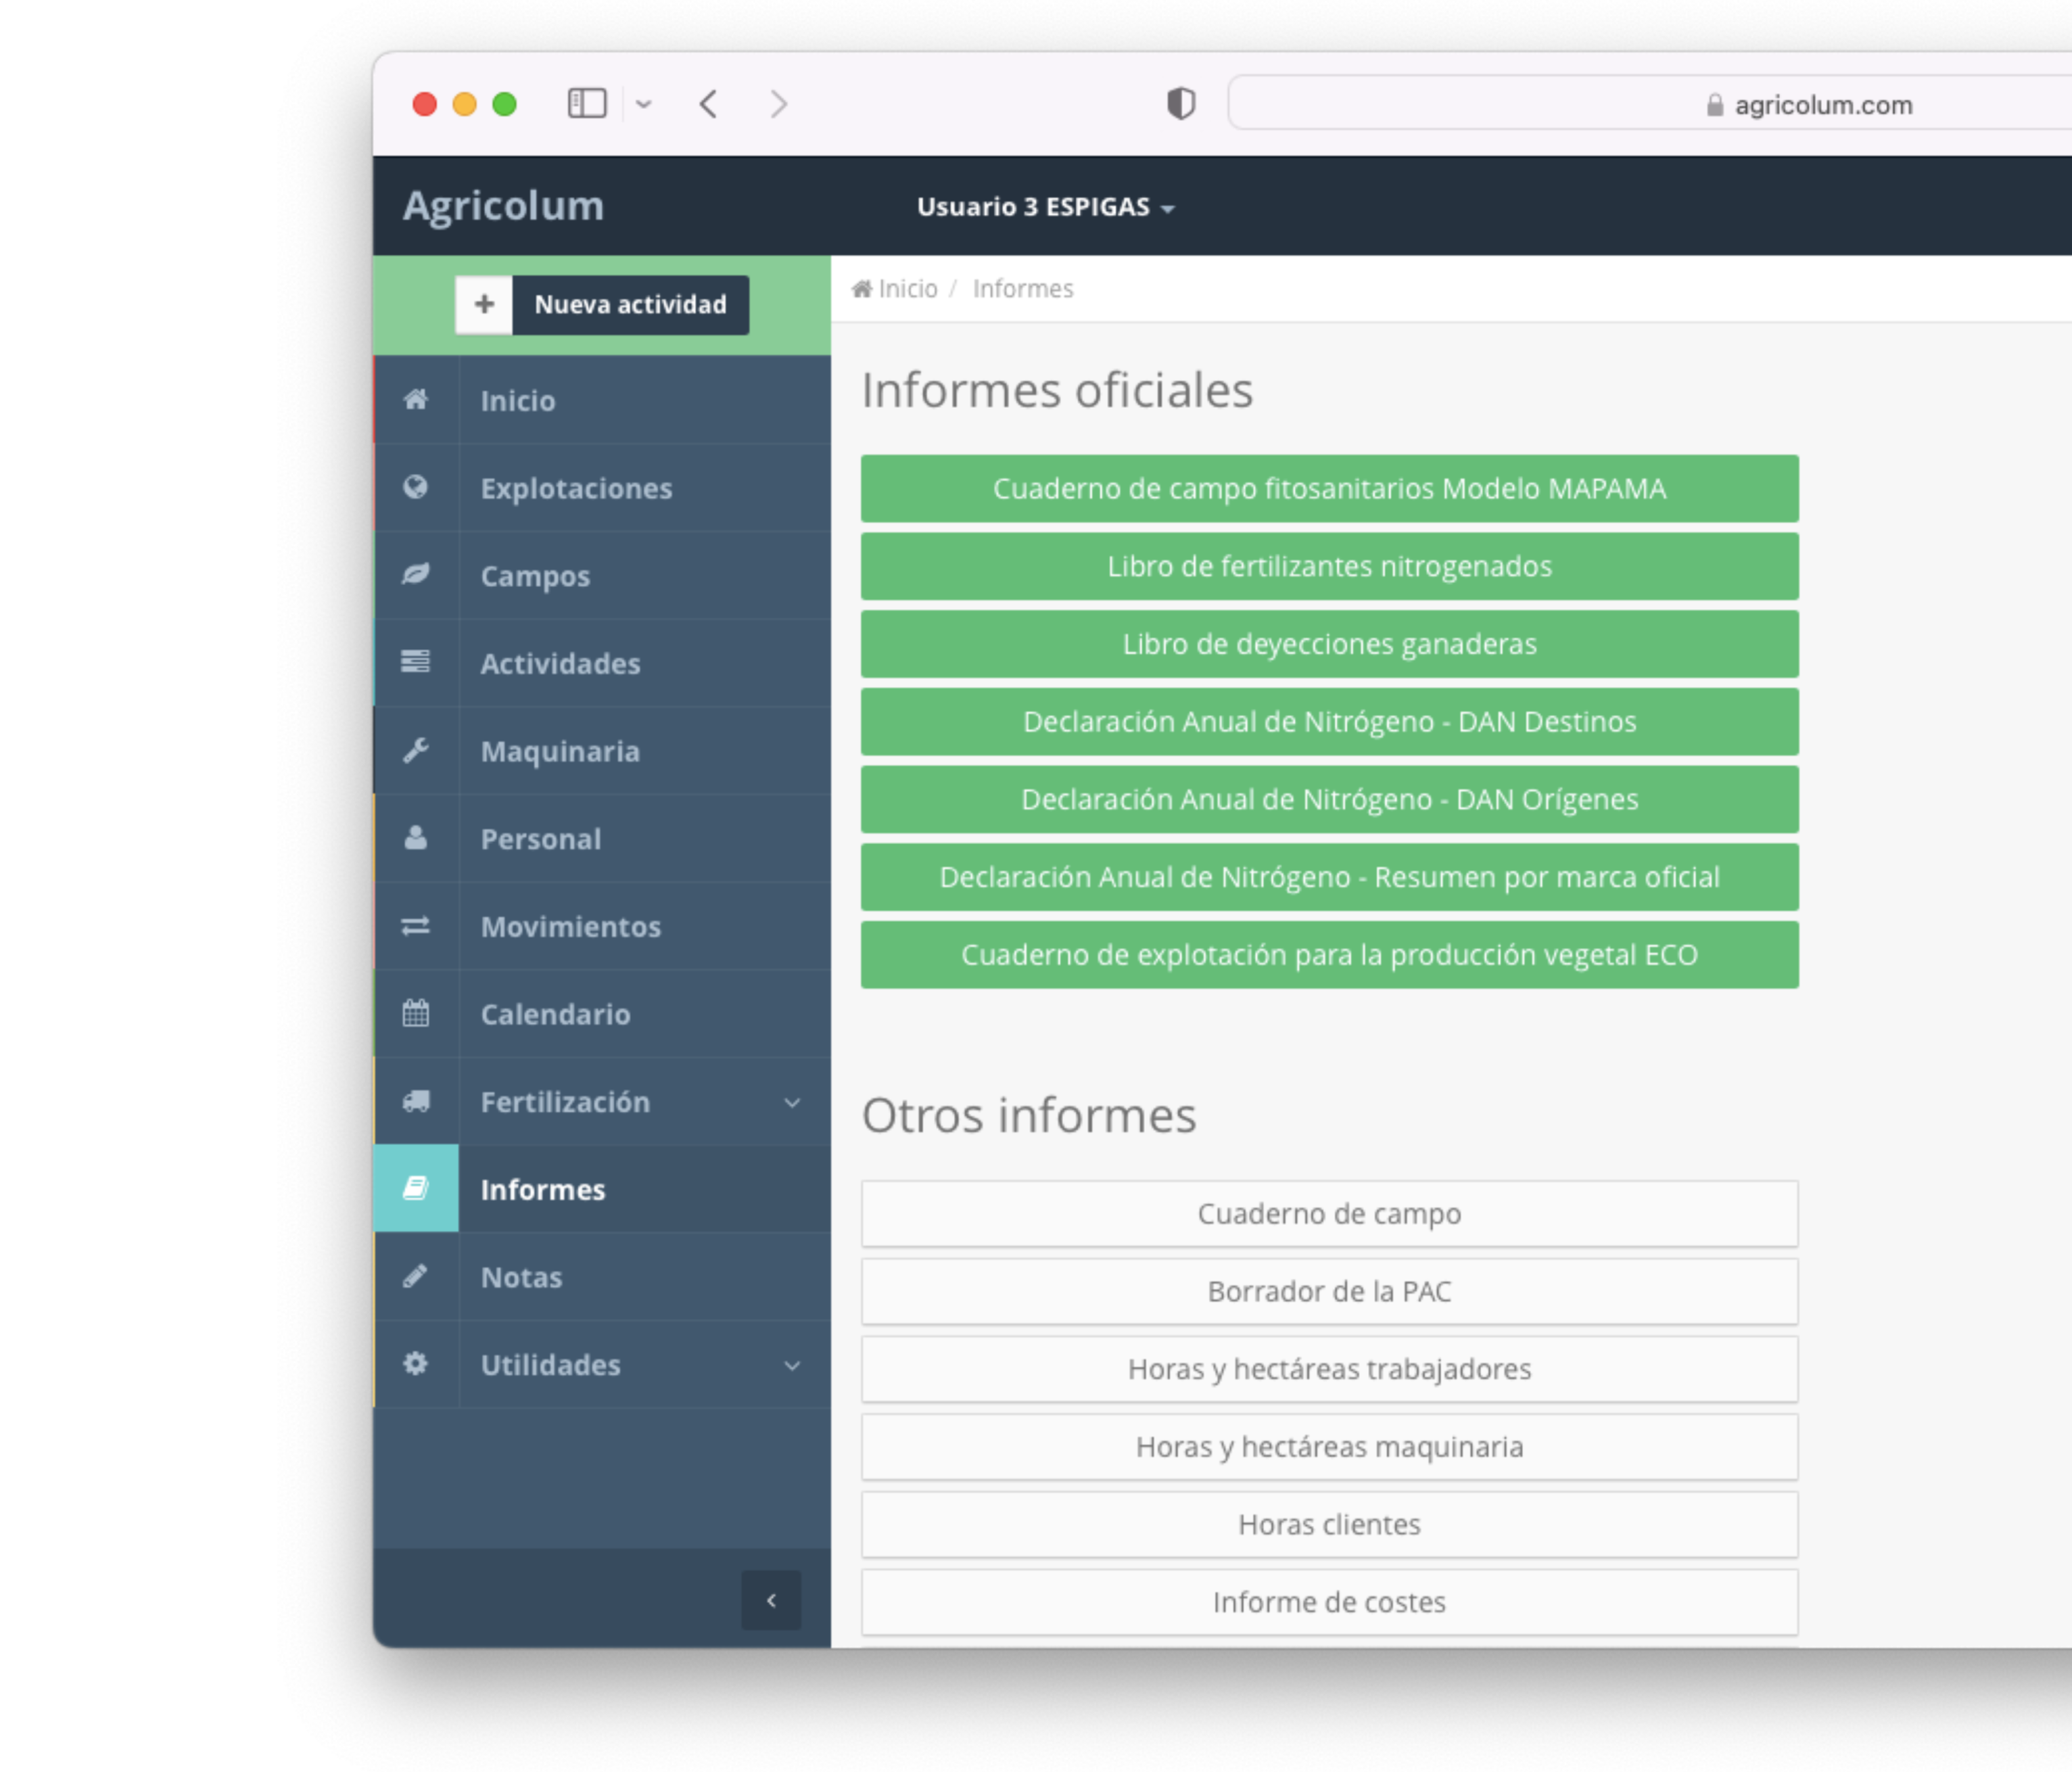Open Libro de fertilizantes nitrogenados report

[x=1329, y=566]
